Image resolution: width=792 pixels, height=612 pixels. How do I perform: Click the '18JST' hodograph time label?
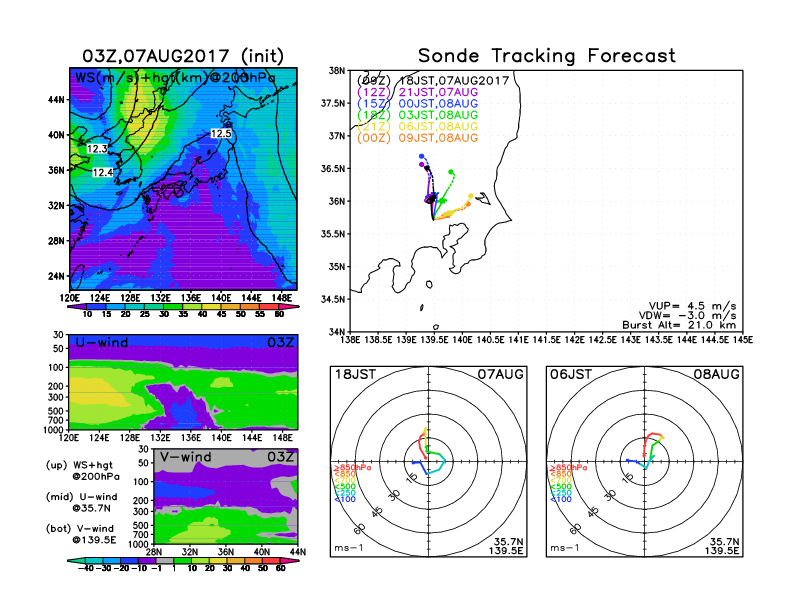[356, 374]
